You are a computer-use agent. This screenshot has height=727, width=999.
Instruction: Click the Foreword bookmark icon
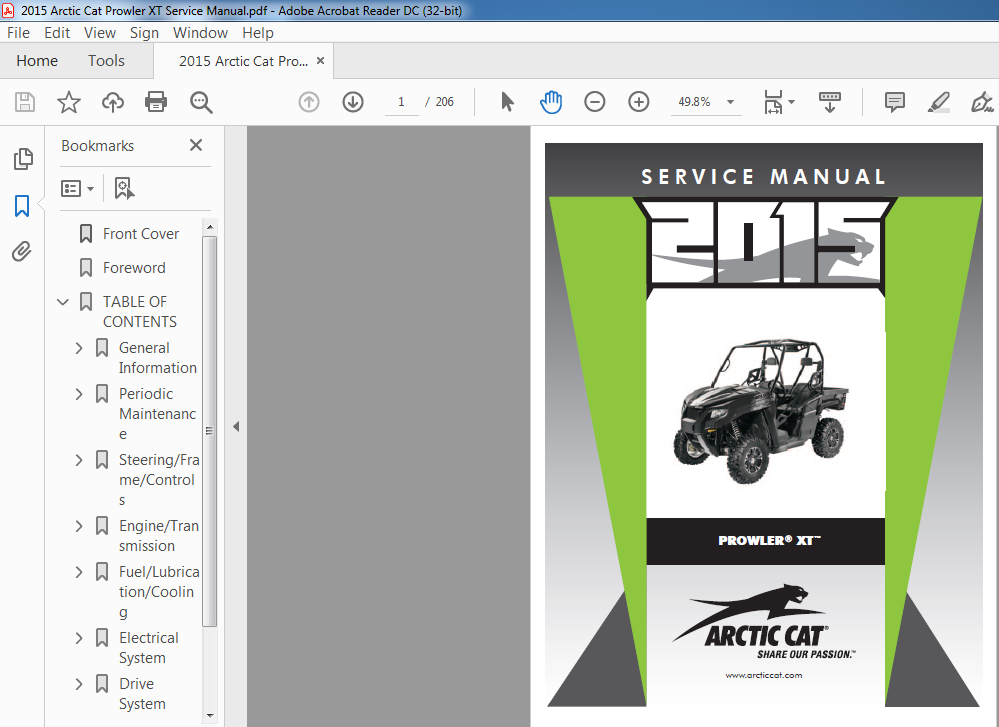[85, 268]
